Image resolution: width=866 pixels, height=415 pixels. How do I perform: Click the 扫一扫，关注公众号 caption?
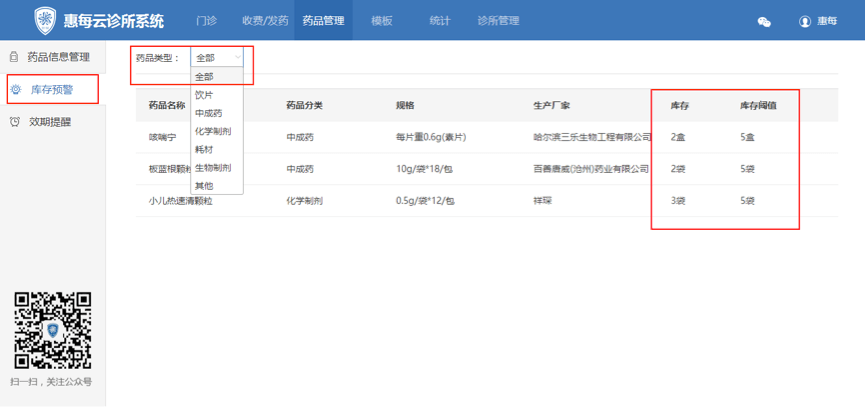(x=51, y=382)
